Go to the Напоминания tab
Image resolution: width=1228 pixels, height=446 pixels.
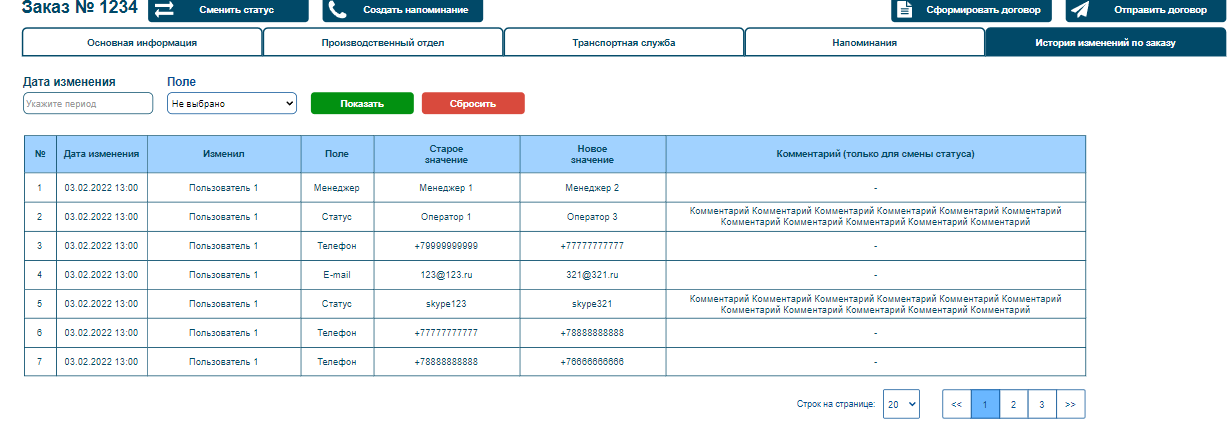click(865, 43)
